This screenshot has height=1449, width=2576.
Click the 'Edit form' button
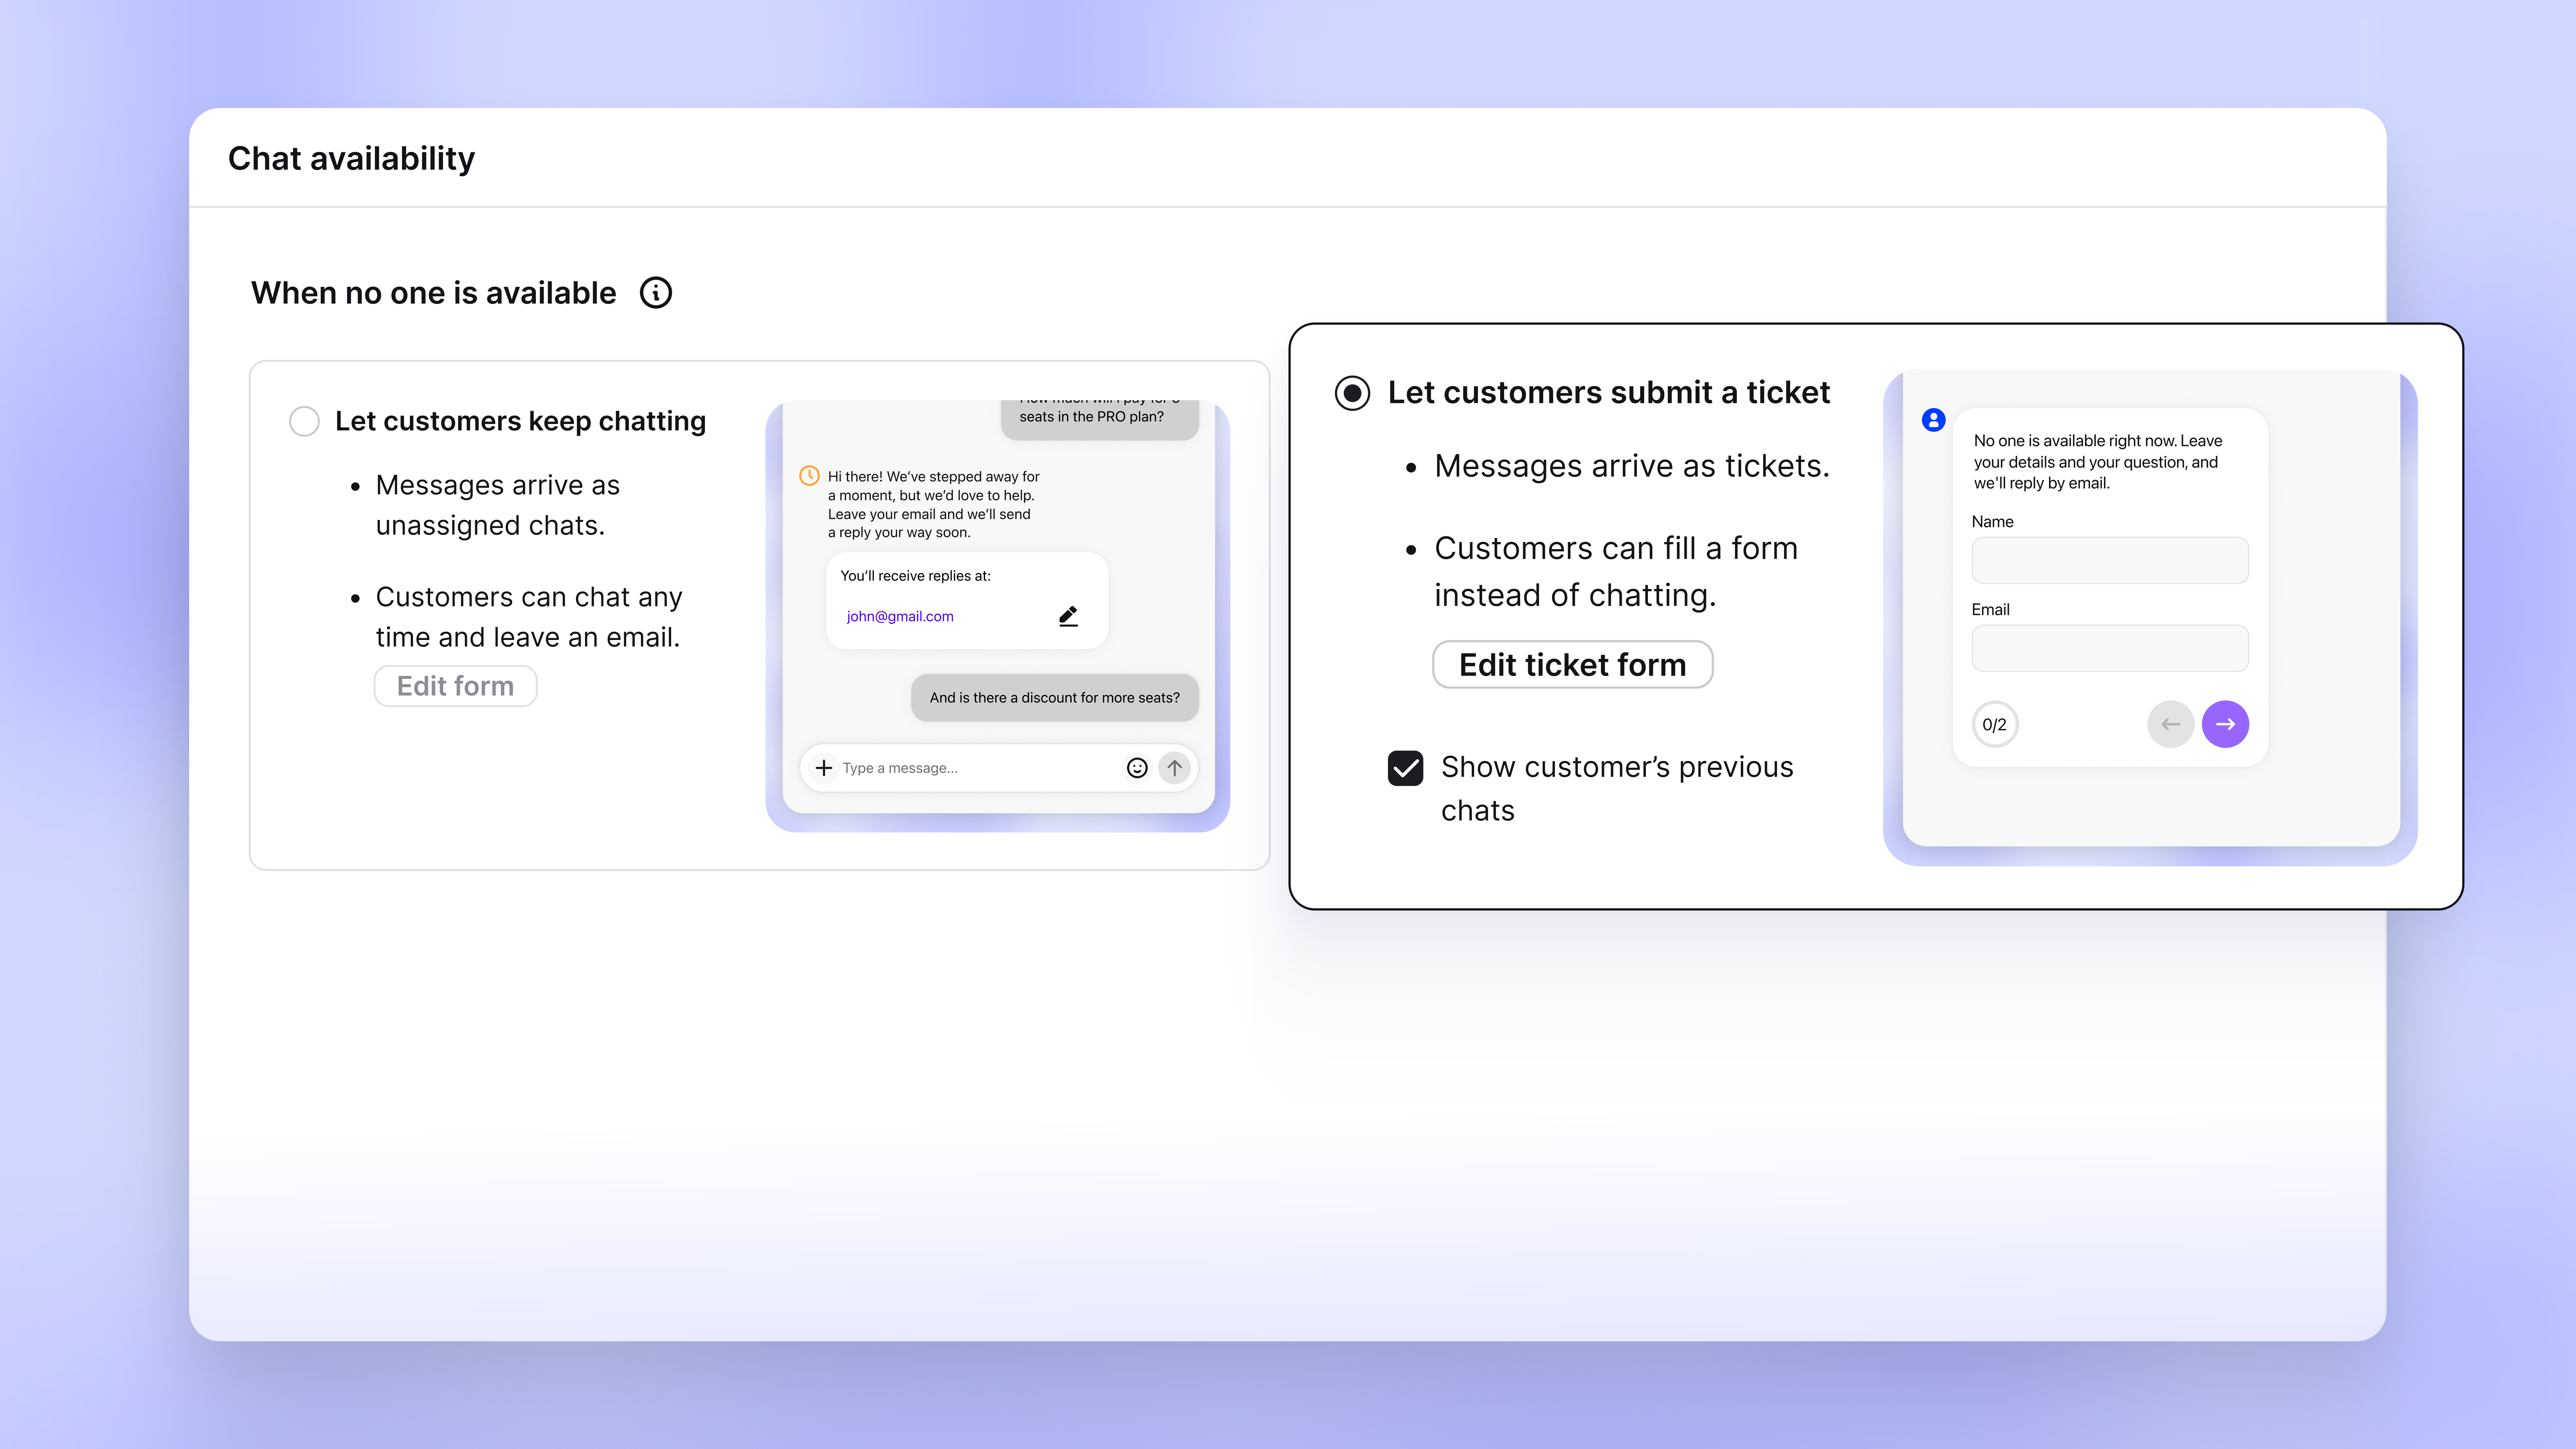click(455, 686)
